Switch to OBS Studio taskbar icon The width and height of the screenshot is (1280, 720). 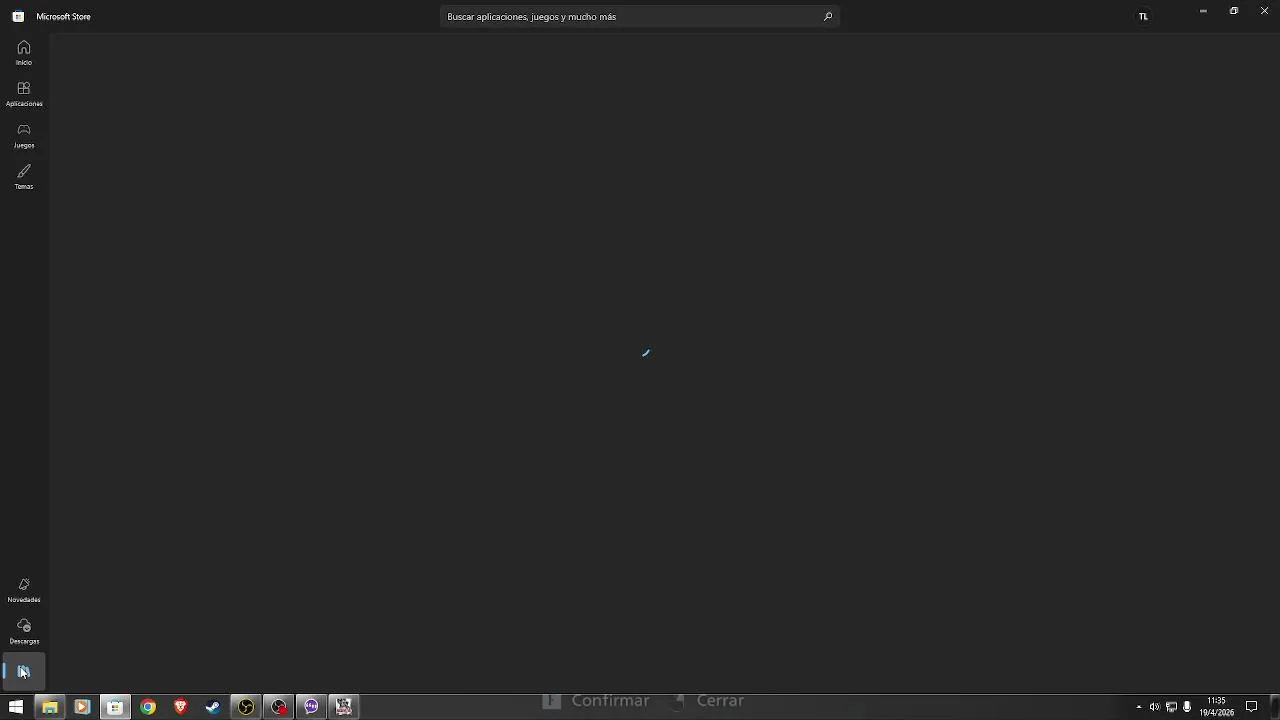[246, 707]
